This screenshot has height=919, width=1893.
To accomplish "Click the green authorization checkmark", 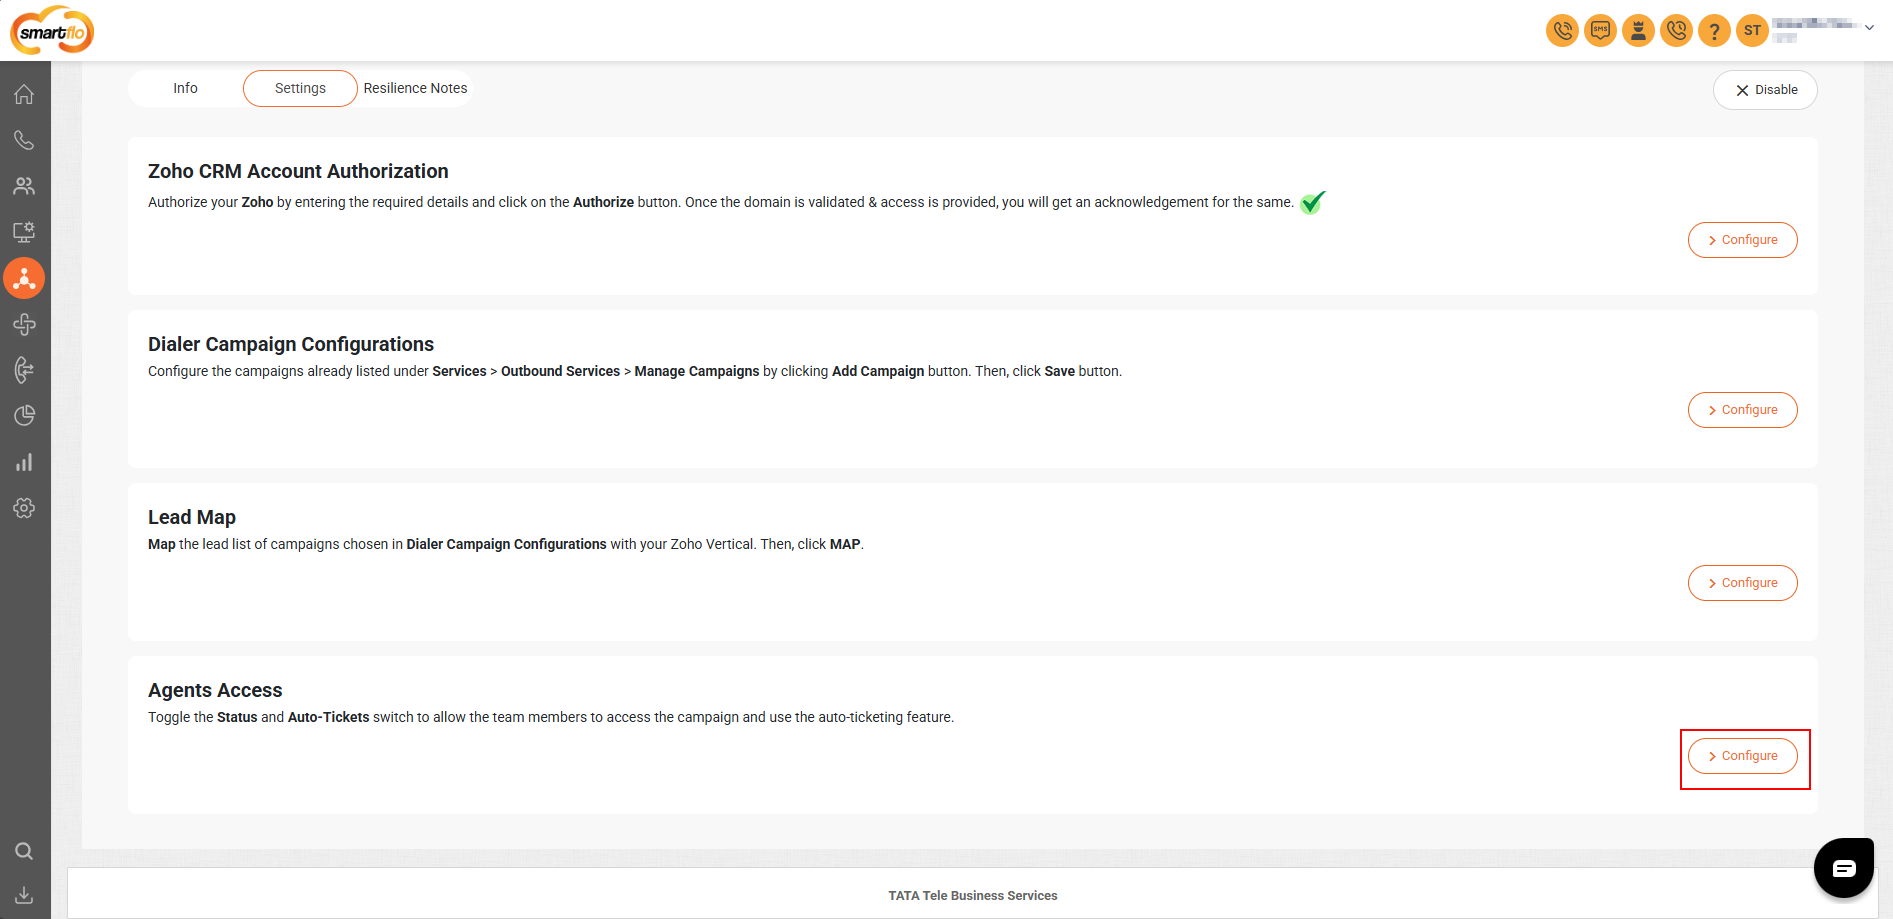I will (1312, 202).
